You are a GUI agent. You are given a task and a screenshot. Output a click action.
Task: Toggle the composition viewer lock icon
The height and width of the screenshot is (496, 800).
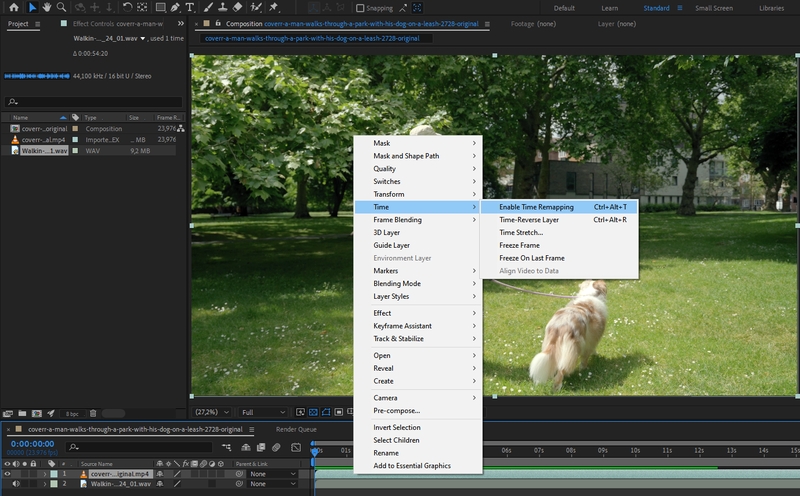(x=218, y=23)
